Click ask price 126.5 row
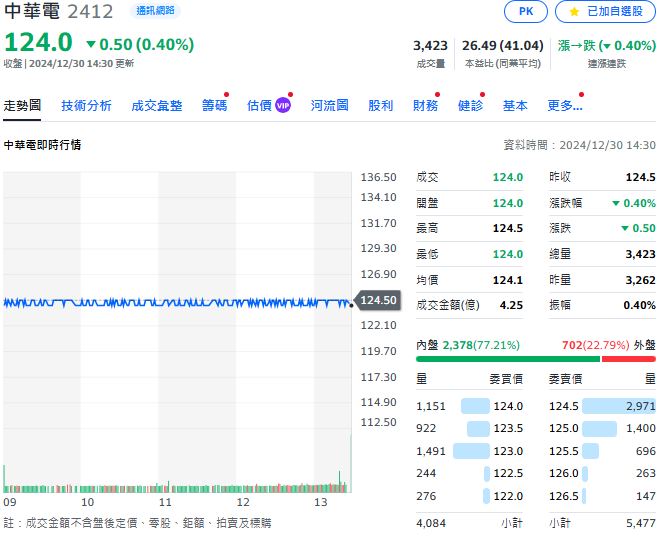This screenshot has width=662, height=540. click(602, 496)
